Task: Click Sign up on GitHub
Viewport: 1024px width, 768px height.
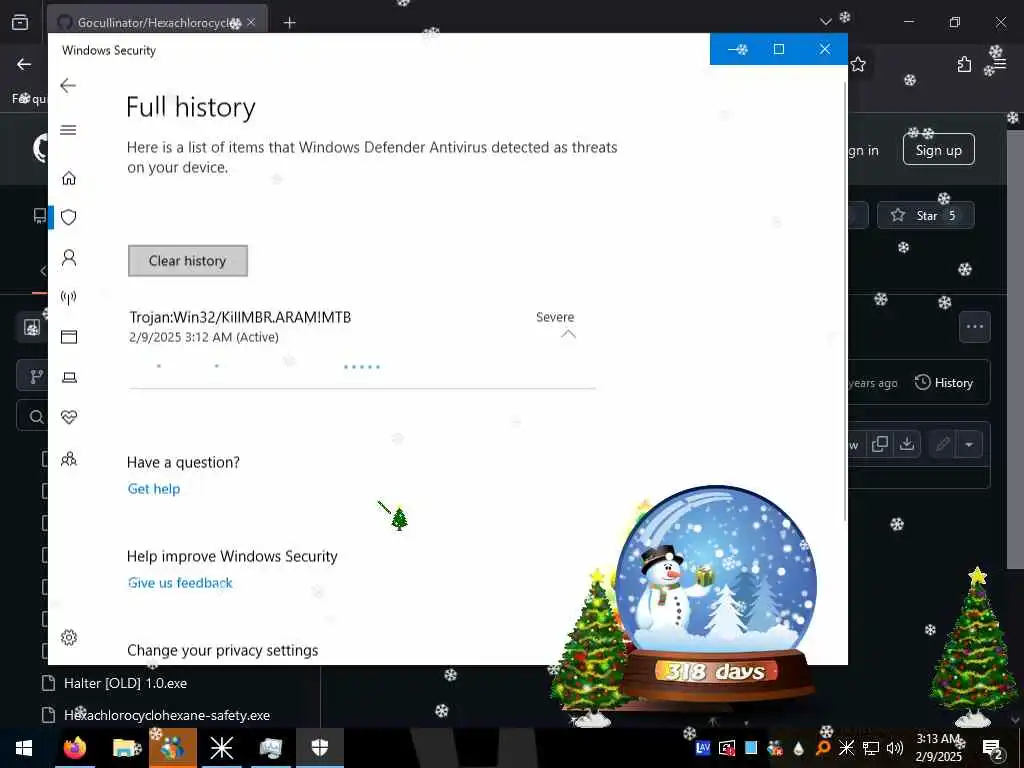Action: (x=938, y=150)
